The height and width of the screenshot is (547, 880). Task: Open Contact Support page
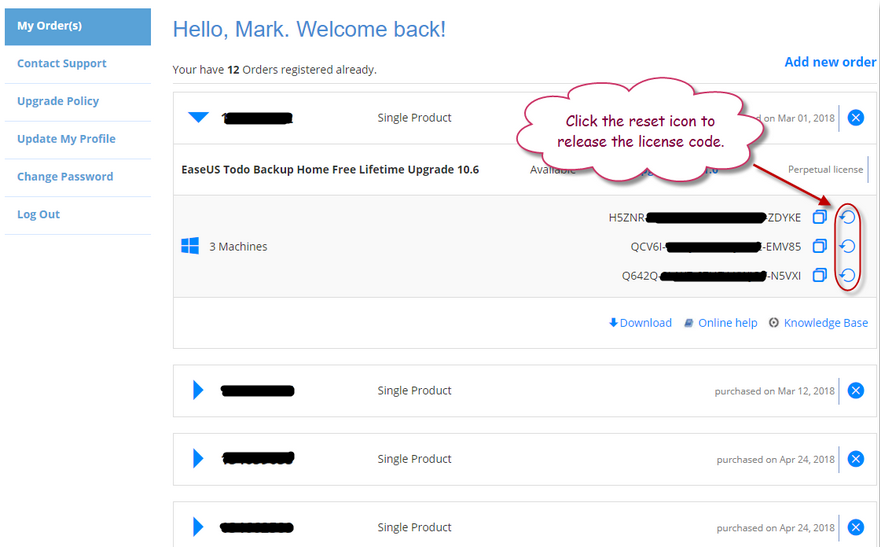62,63
